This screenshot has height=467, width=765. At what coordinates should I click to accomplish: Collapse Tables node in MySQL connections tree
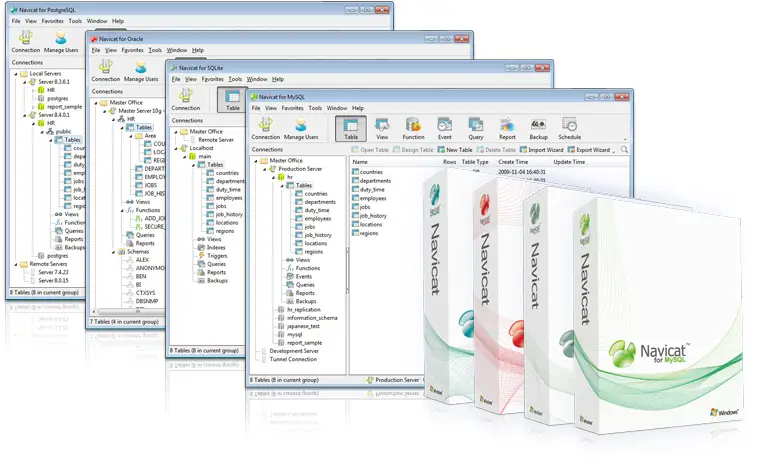282,185
